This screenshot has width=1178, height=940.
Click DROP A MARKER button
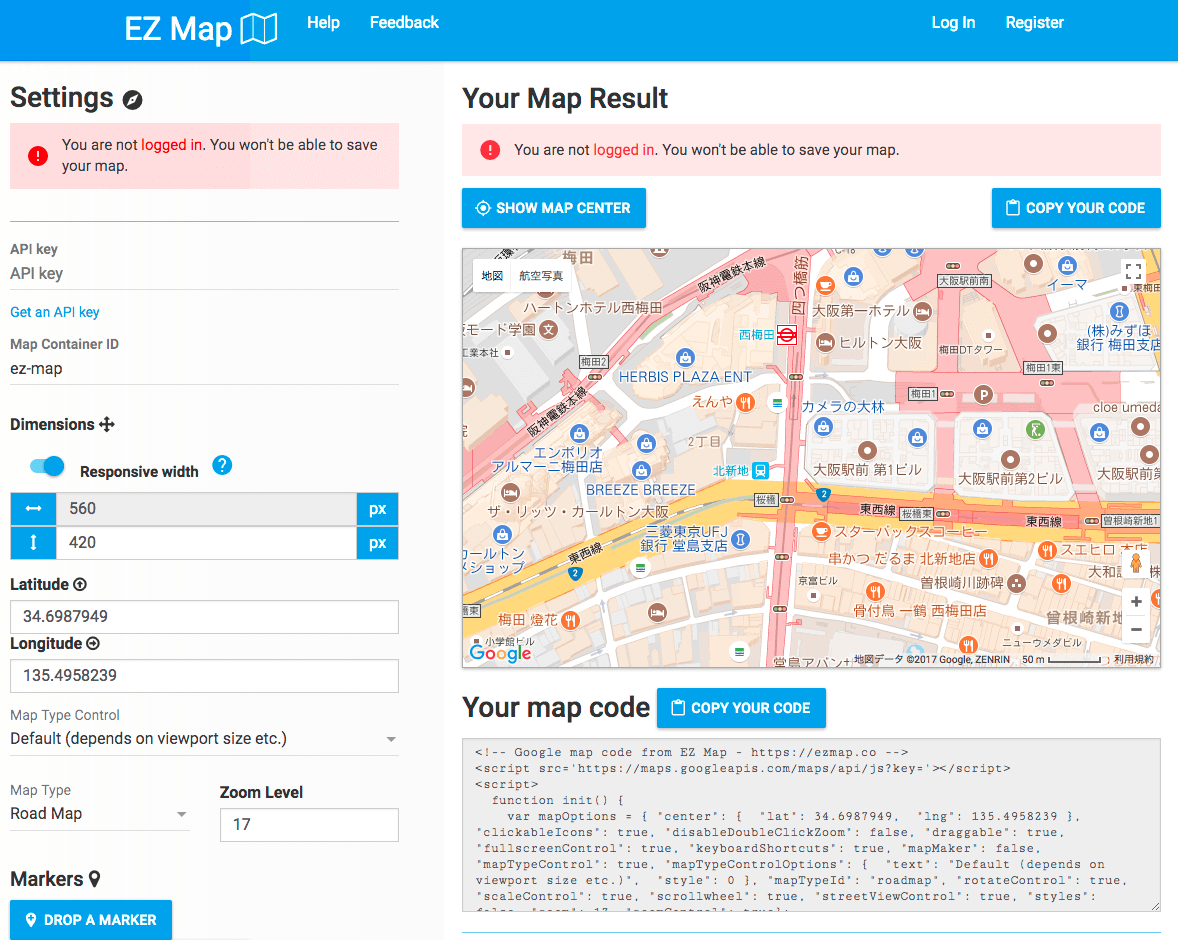point(91,920)
